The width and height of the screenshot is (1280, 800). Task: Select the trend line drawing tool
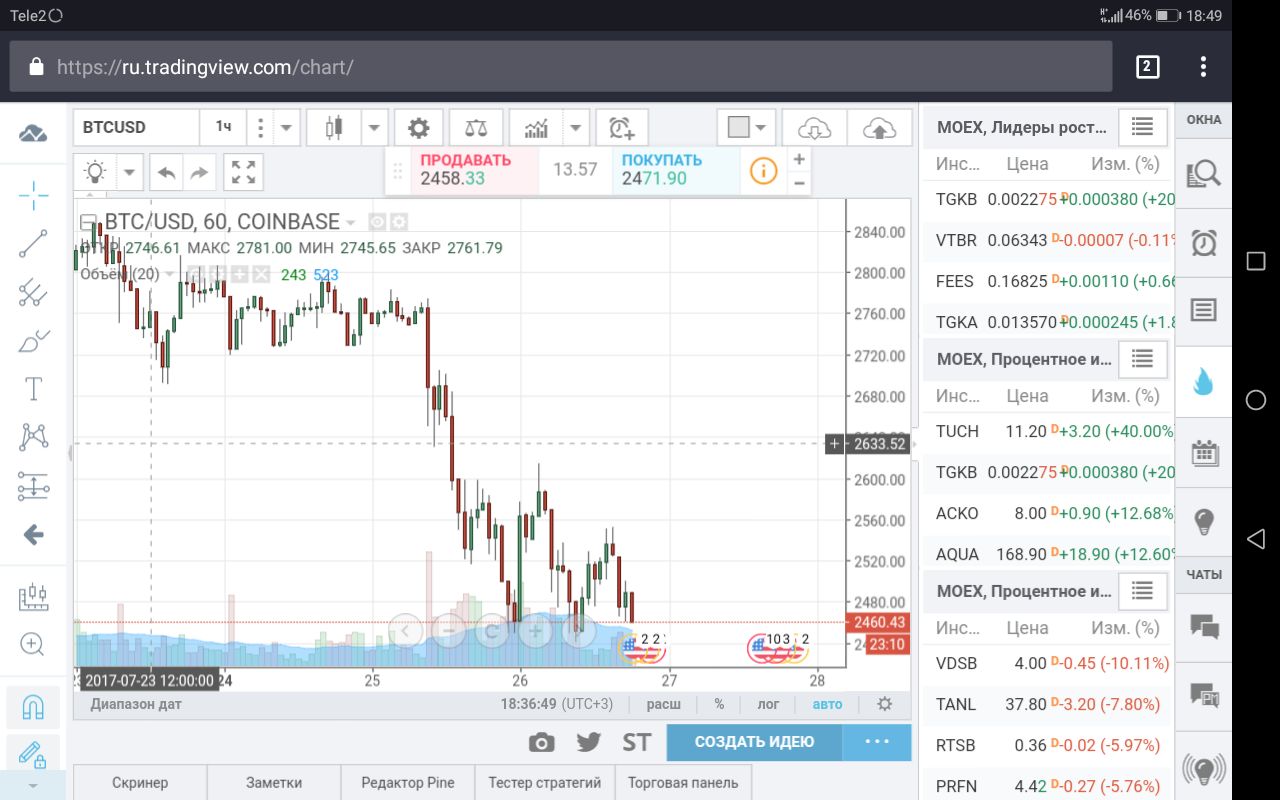[x=33, y=244]
